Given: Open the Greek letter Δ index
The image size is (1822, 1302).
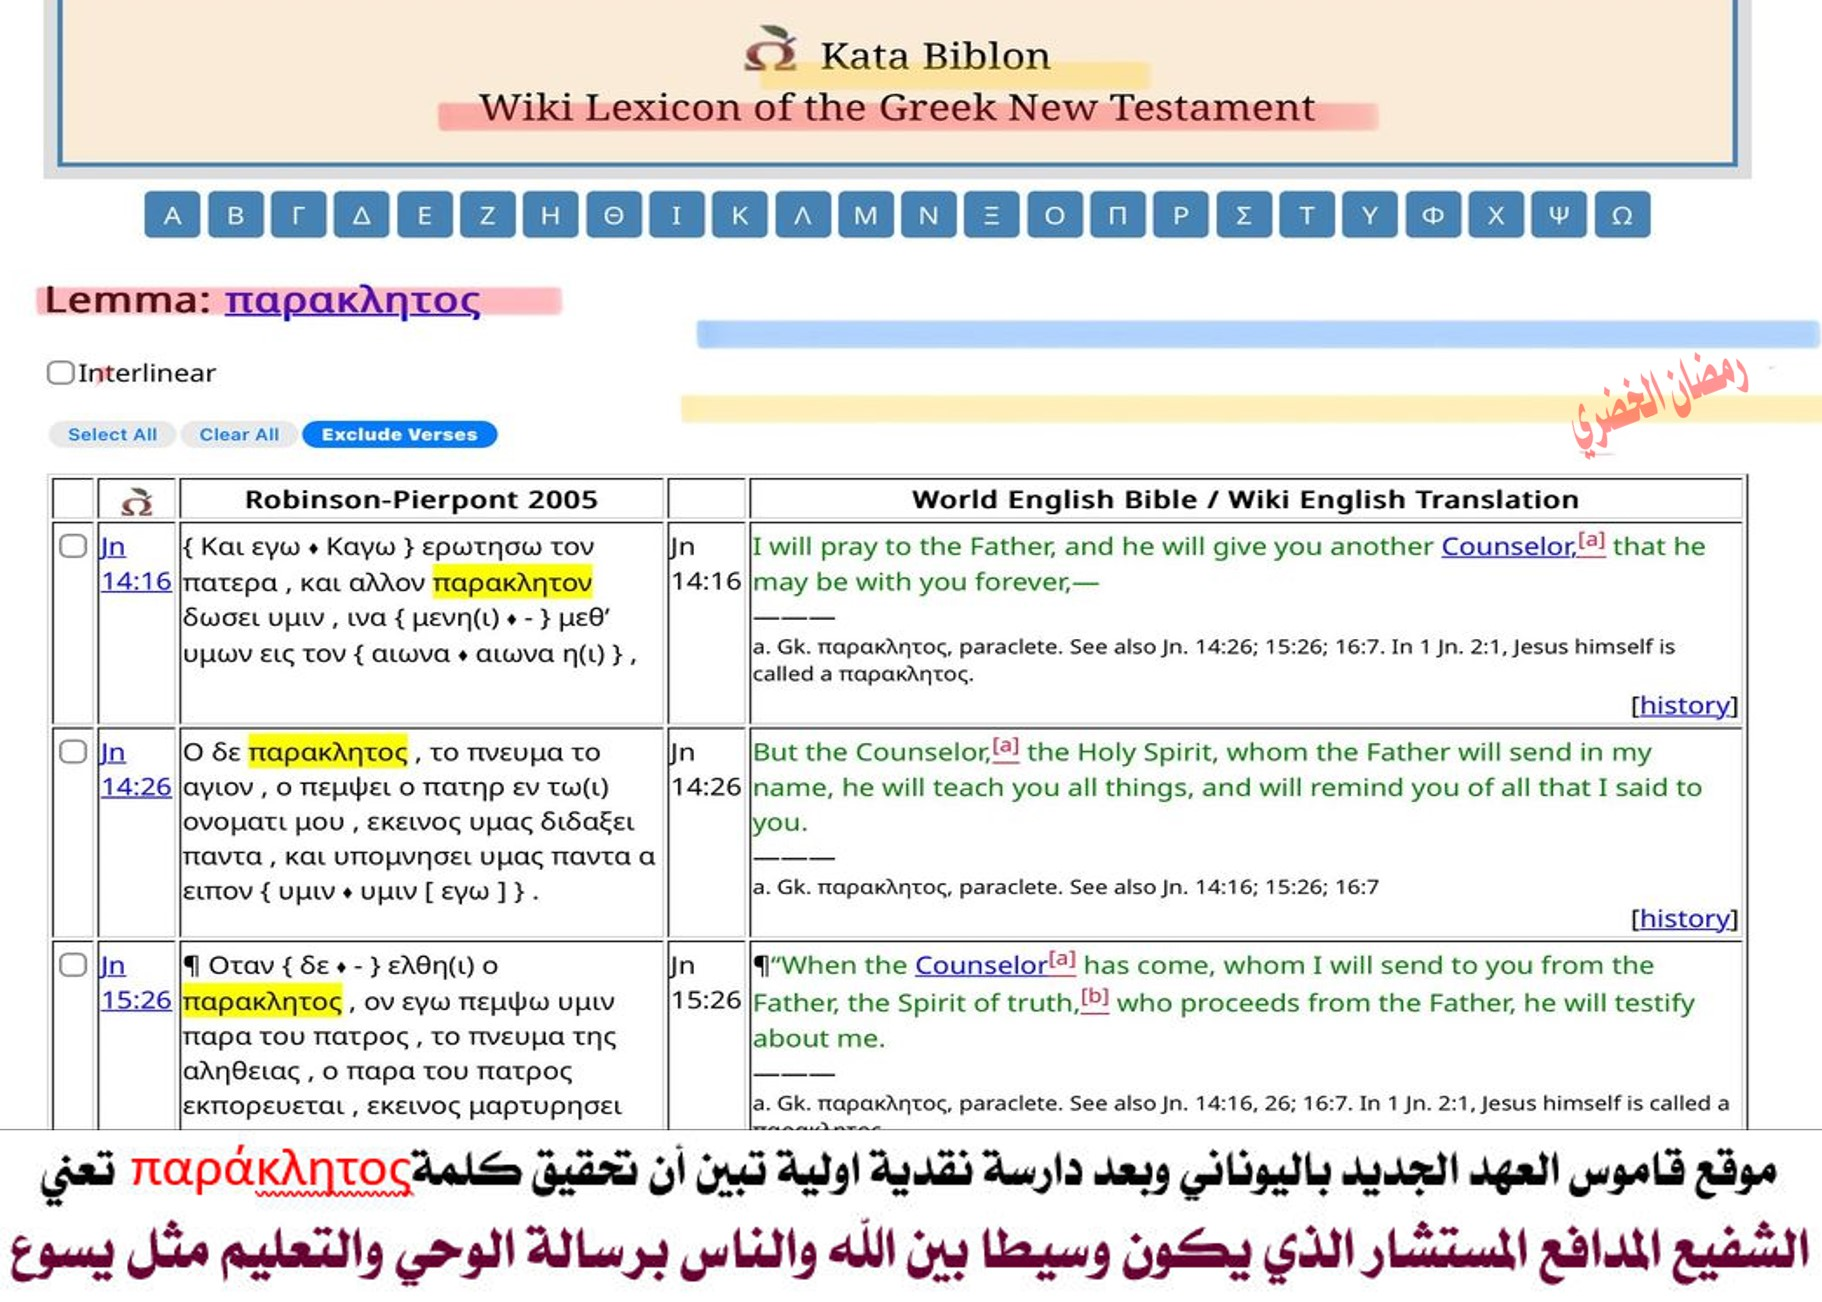Looking at the screenshot, I should [361, 215].
